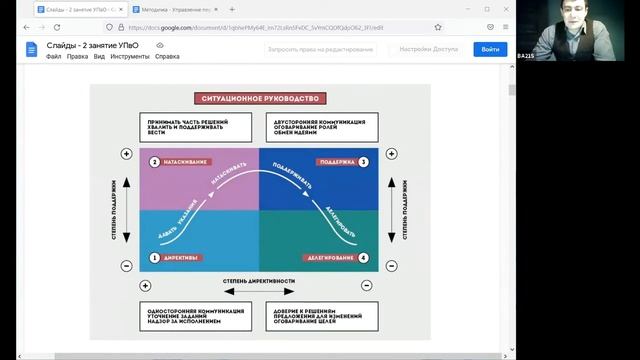Click the Доверие к решениям text box
640x360 pixels.
(322, 316)
